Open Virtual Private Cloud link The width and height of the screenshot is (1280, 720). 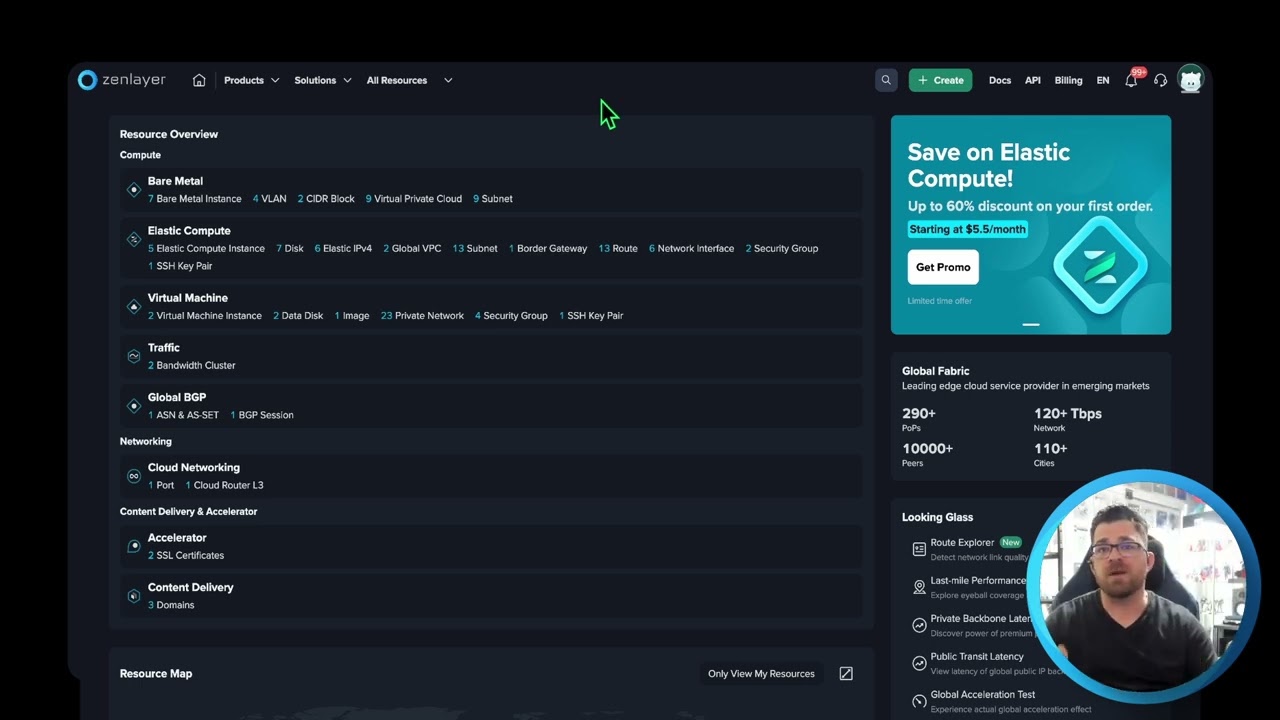414,199
